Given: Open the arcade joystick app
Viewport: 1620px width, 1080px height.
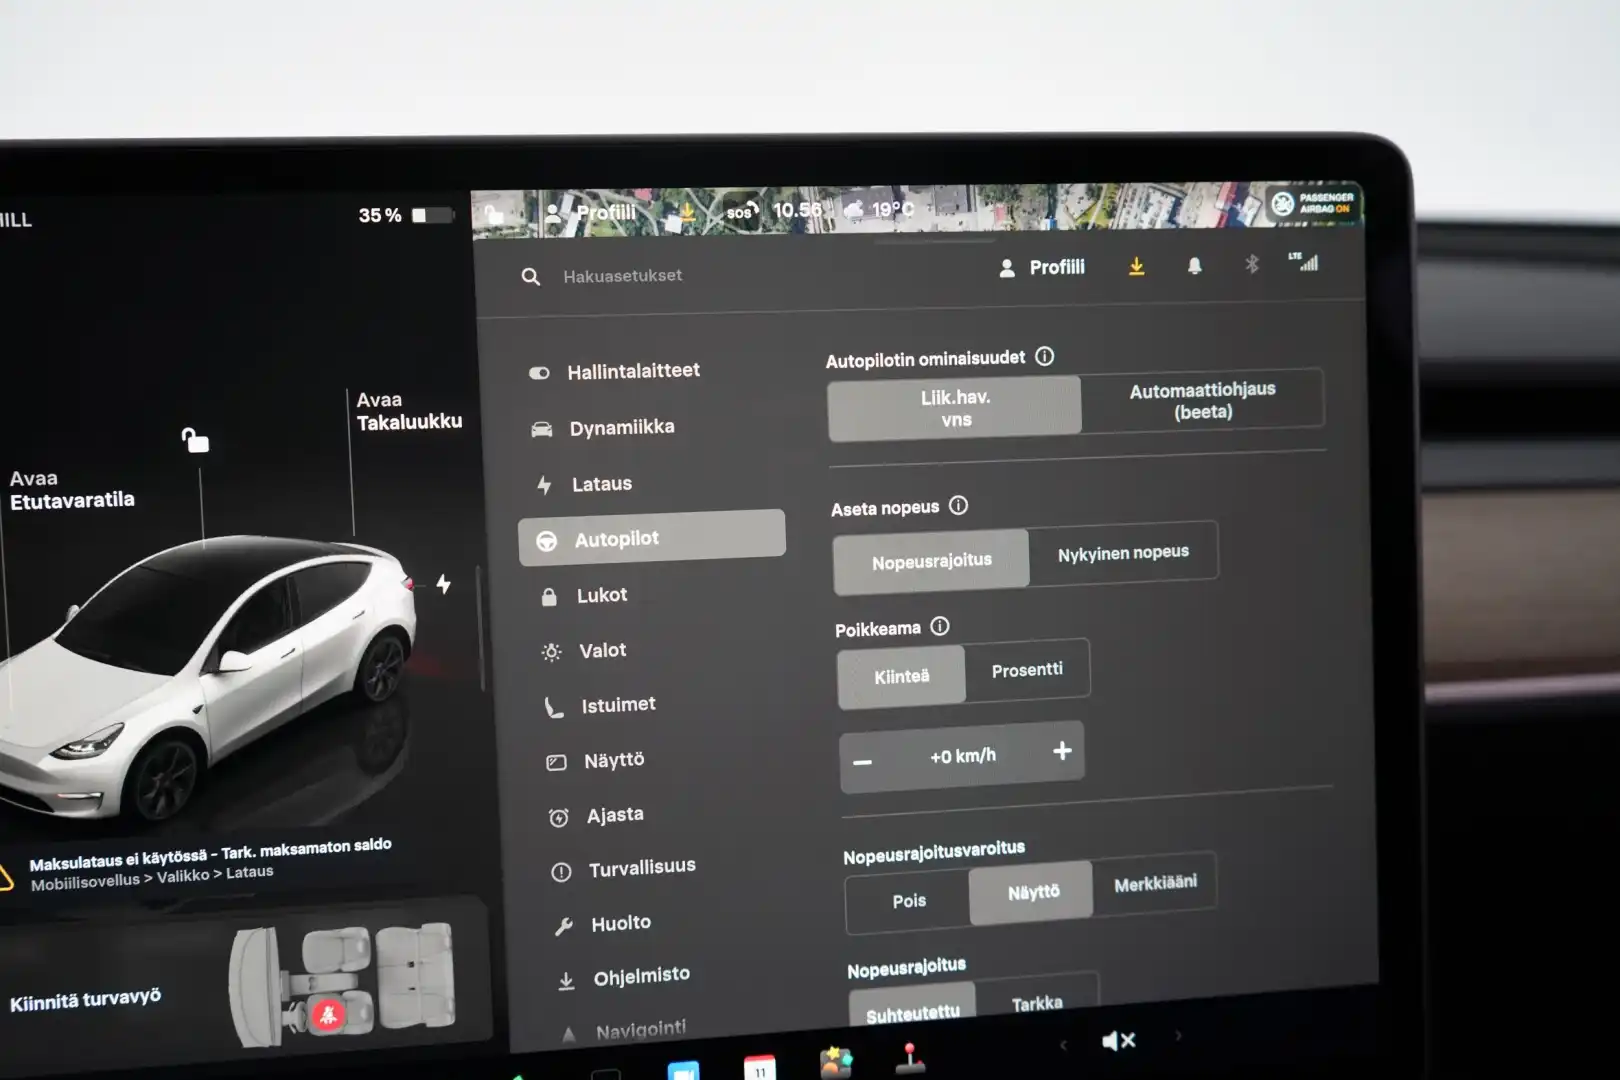Looking at the screenshot, I should pos(909,1057).
